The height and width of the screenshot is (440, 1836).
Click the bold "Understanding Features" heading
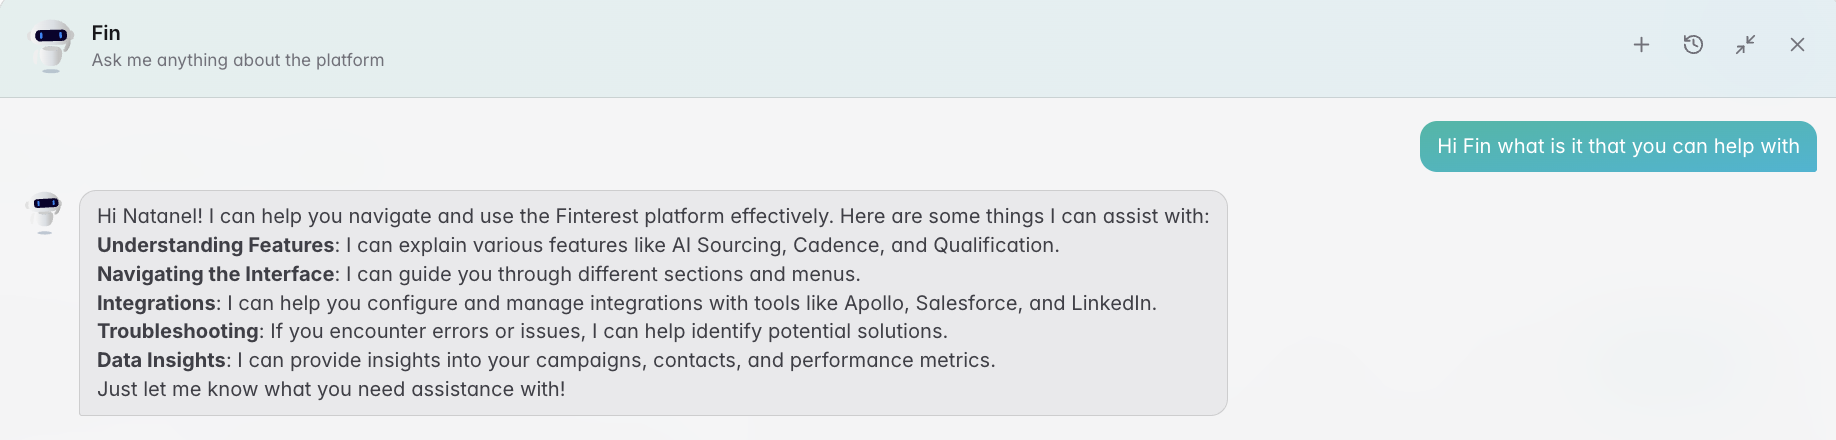tap(216, 245)
